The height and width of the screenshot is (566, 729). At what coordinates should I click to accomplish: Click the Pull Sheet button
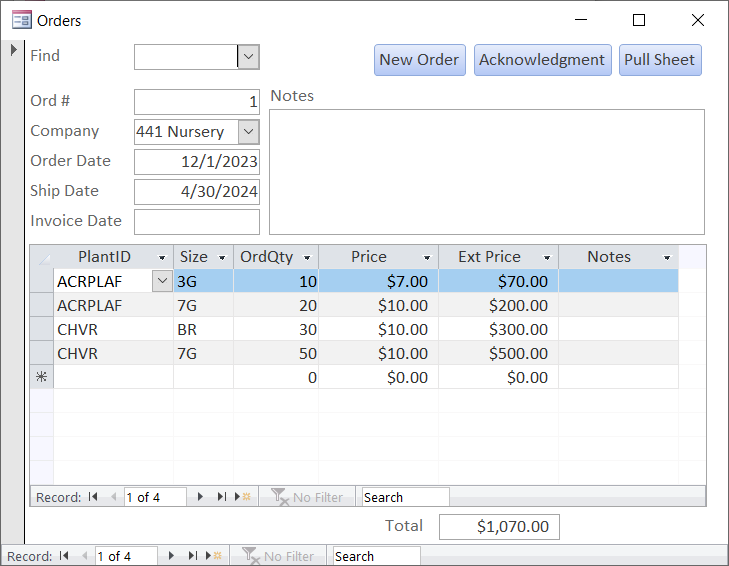click(659, 60)
